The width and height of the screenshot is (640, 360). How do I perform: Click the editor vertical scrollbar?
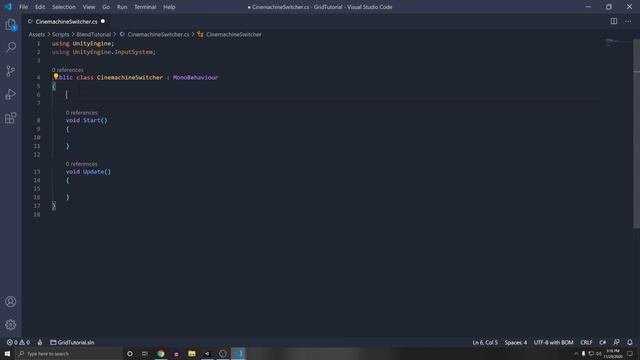click(636, 133)
